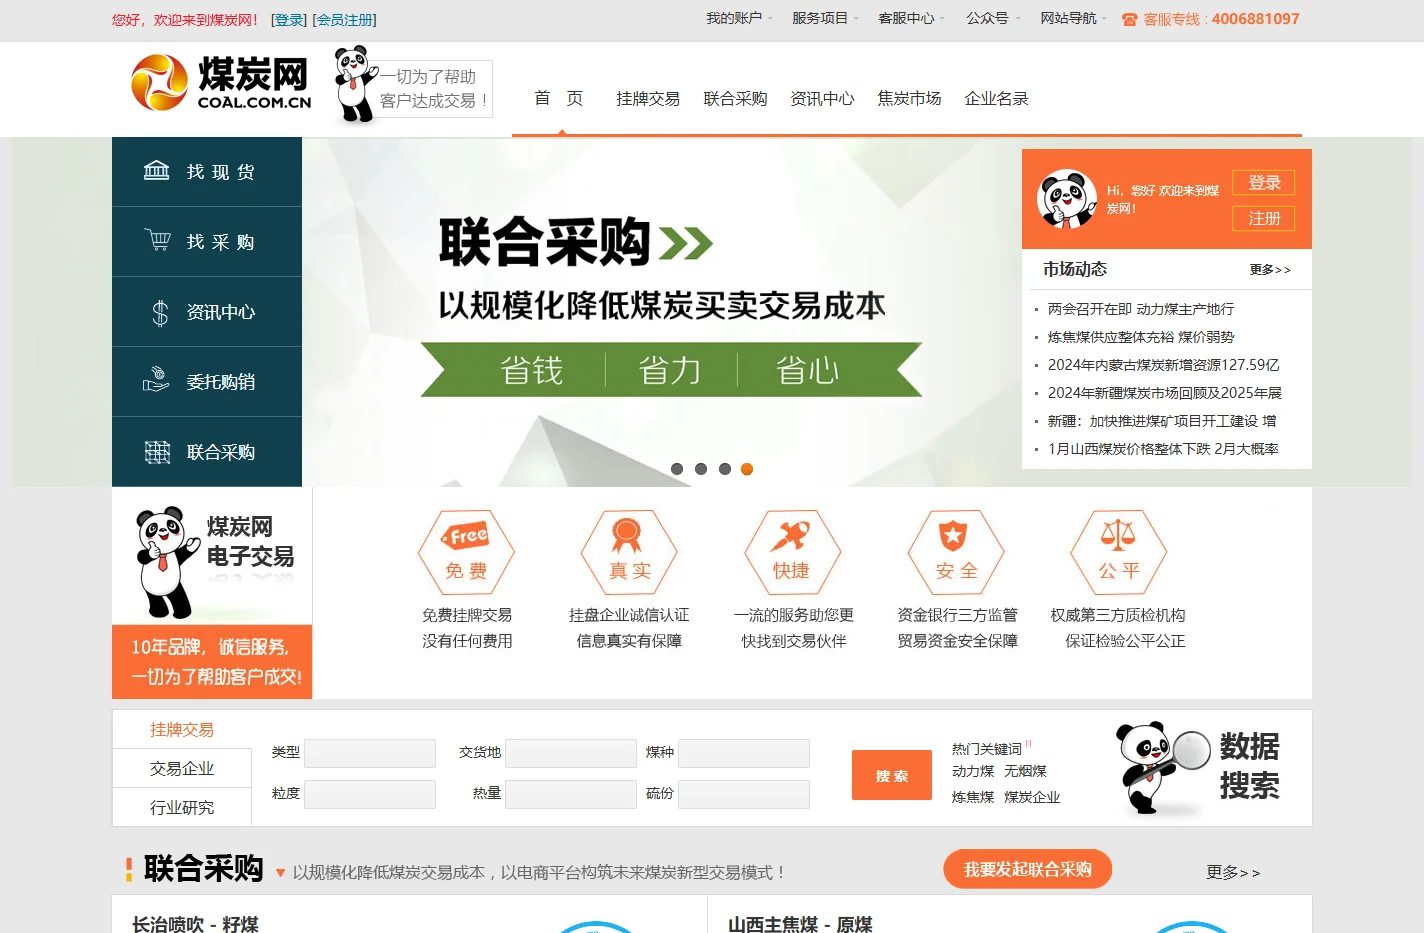Open news 炼焦煤供应整体充裕 煤价弱势
This screenshot has height=933, width=1424.
(x=1141, y=337)
